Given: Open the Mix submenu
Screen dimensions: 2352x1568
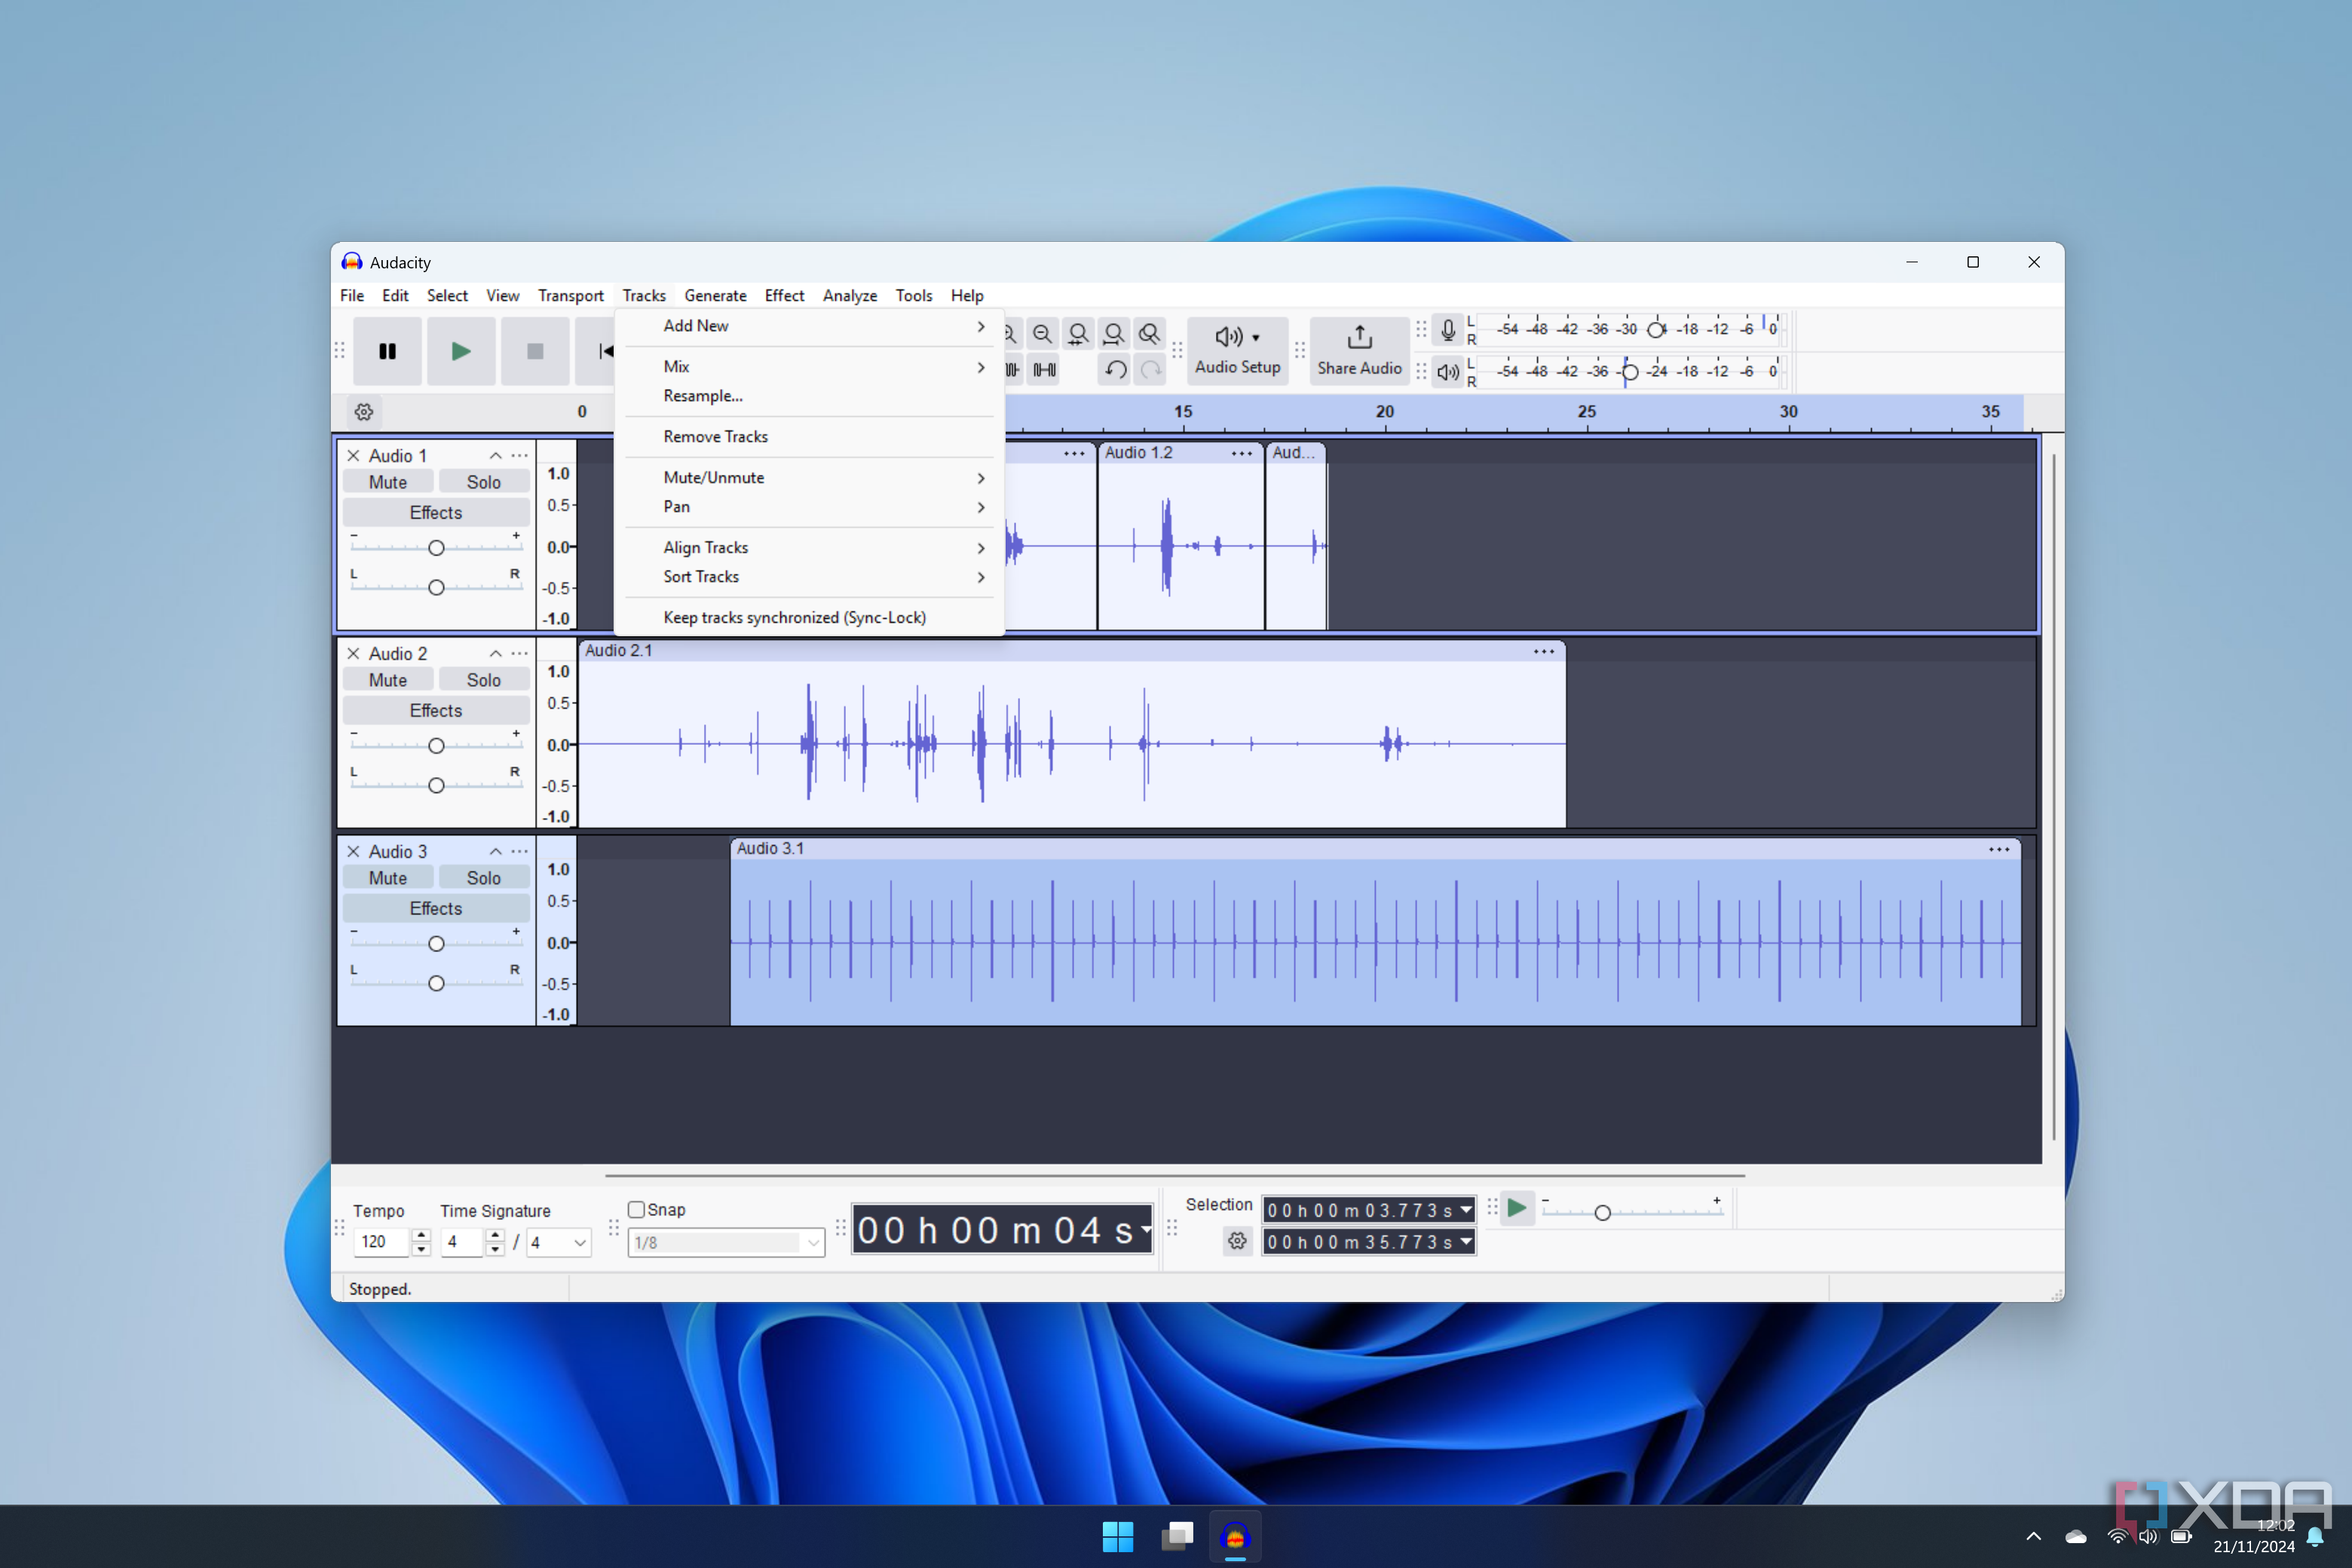Looking at the screenshot, I should click(x=813, y=366).
